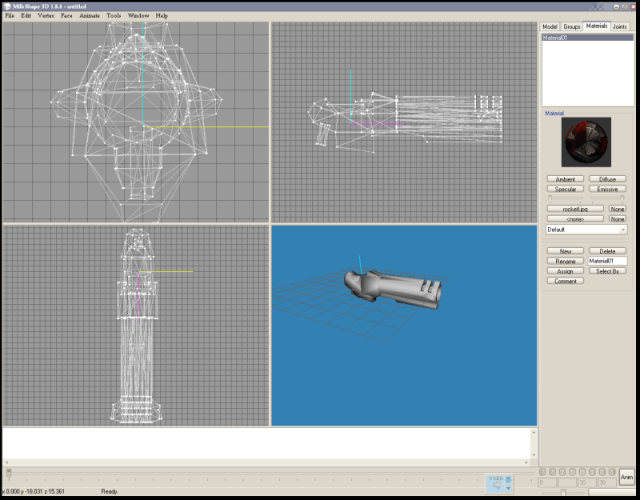Image resolution: width=640 pixels, height=500 pixels.
Task: Open the File menu
Action: (10, 16)
